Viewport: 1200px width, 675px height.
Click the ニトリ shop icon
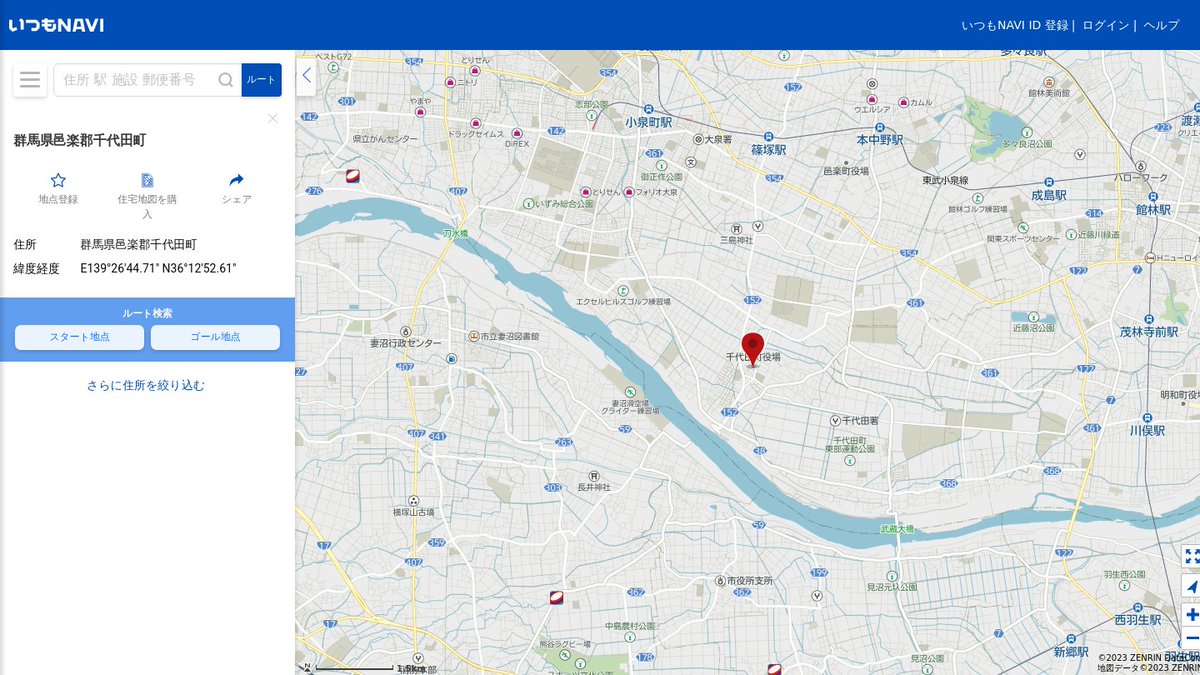pos(451,82)
